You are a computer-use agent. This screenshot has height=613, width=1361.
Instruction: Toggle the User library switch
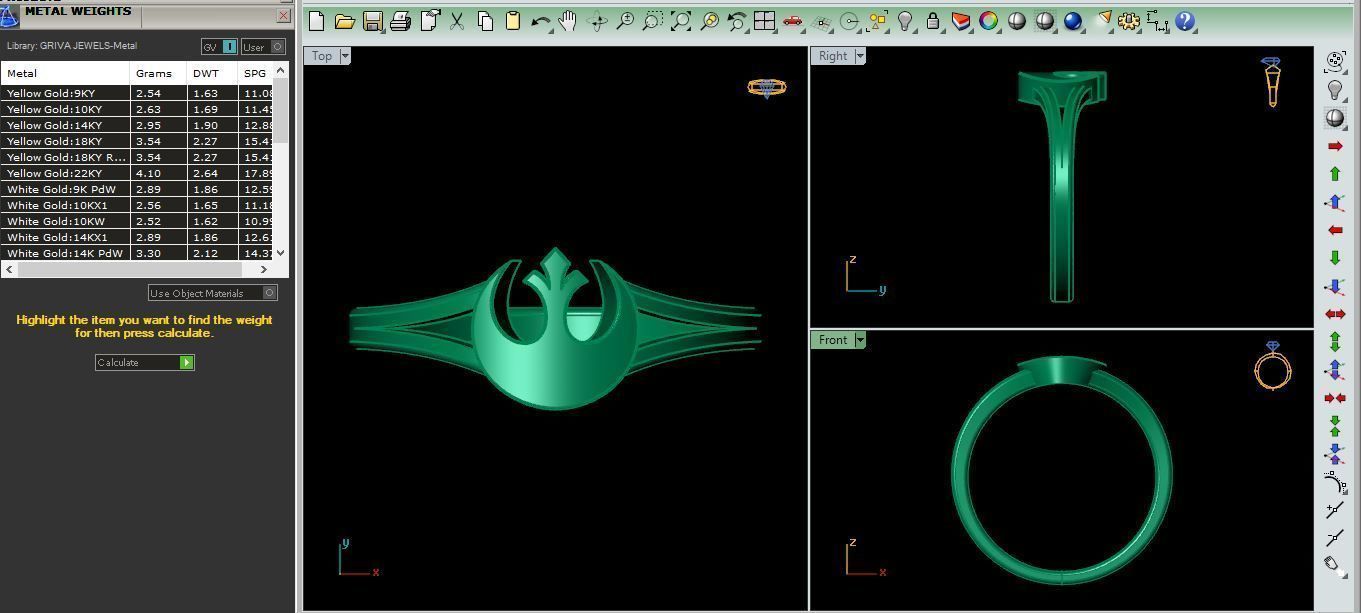263,47
